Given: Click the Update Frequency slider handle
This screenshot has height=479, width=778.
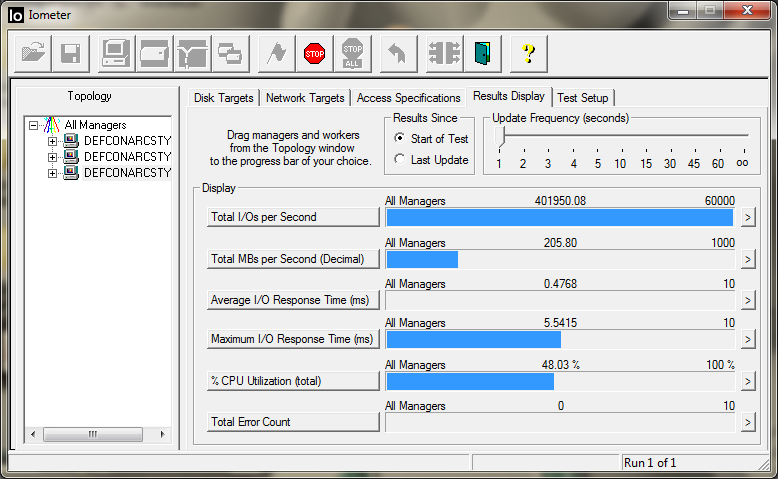Looking at the screenshot, I should pyautogui.click(x=499, y=137).
